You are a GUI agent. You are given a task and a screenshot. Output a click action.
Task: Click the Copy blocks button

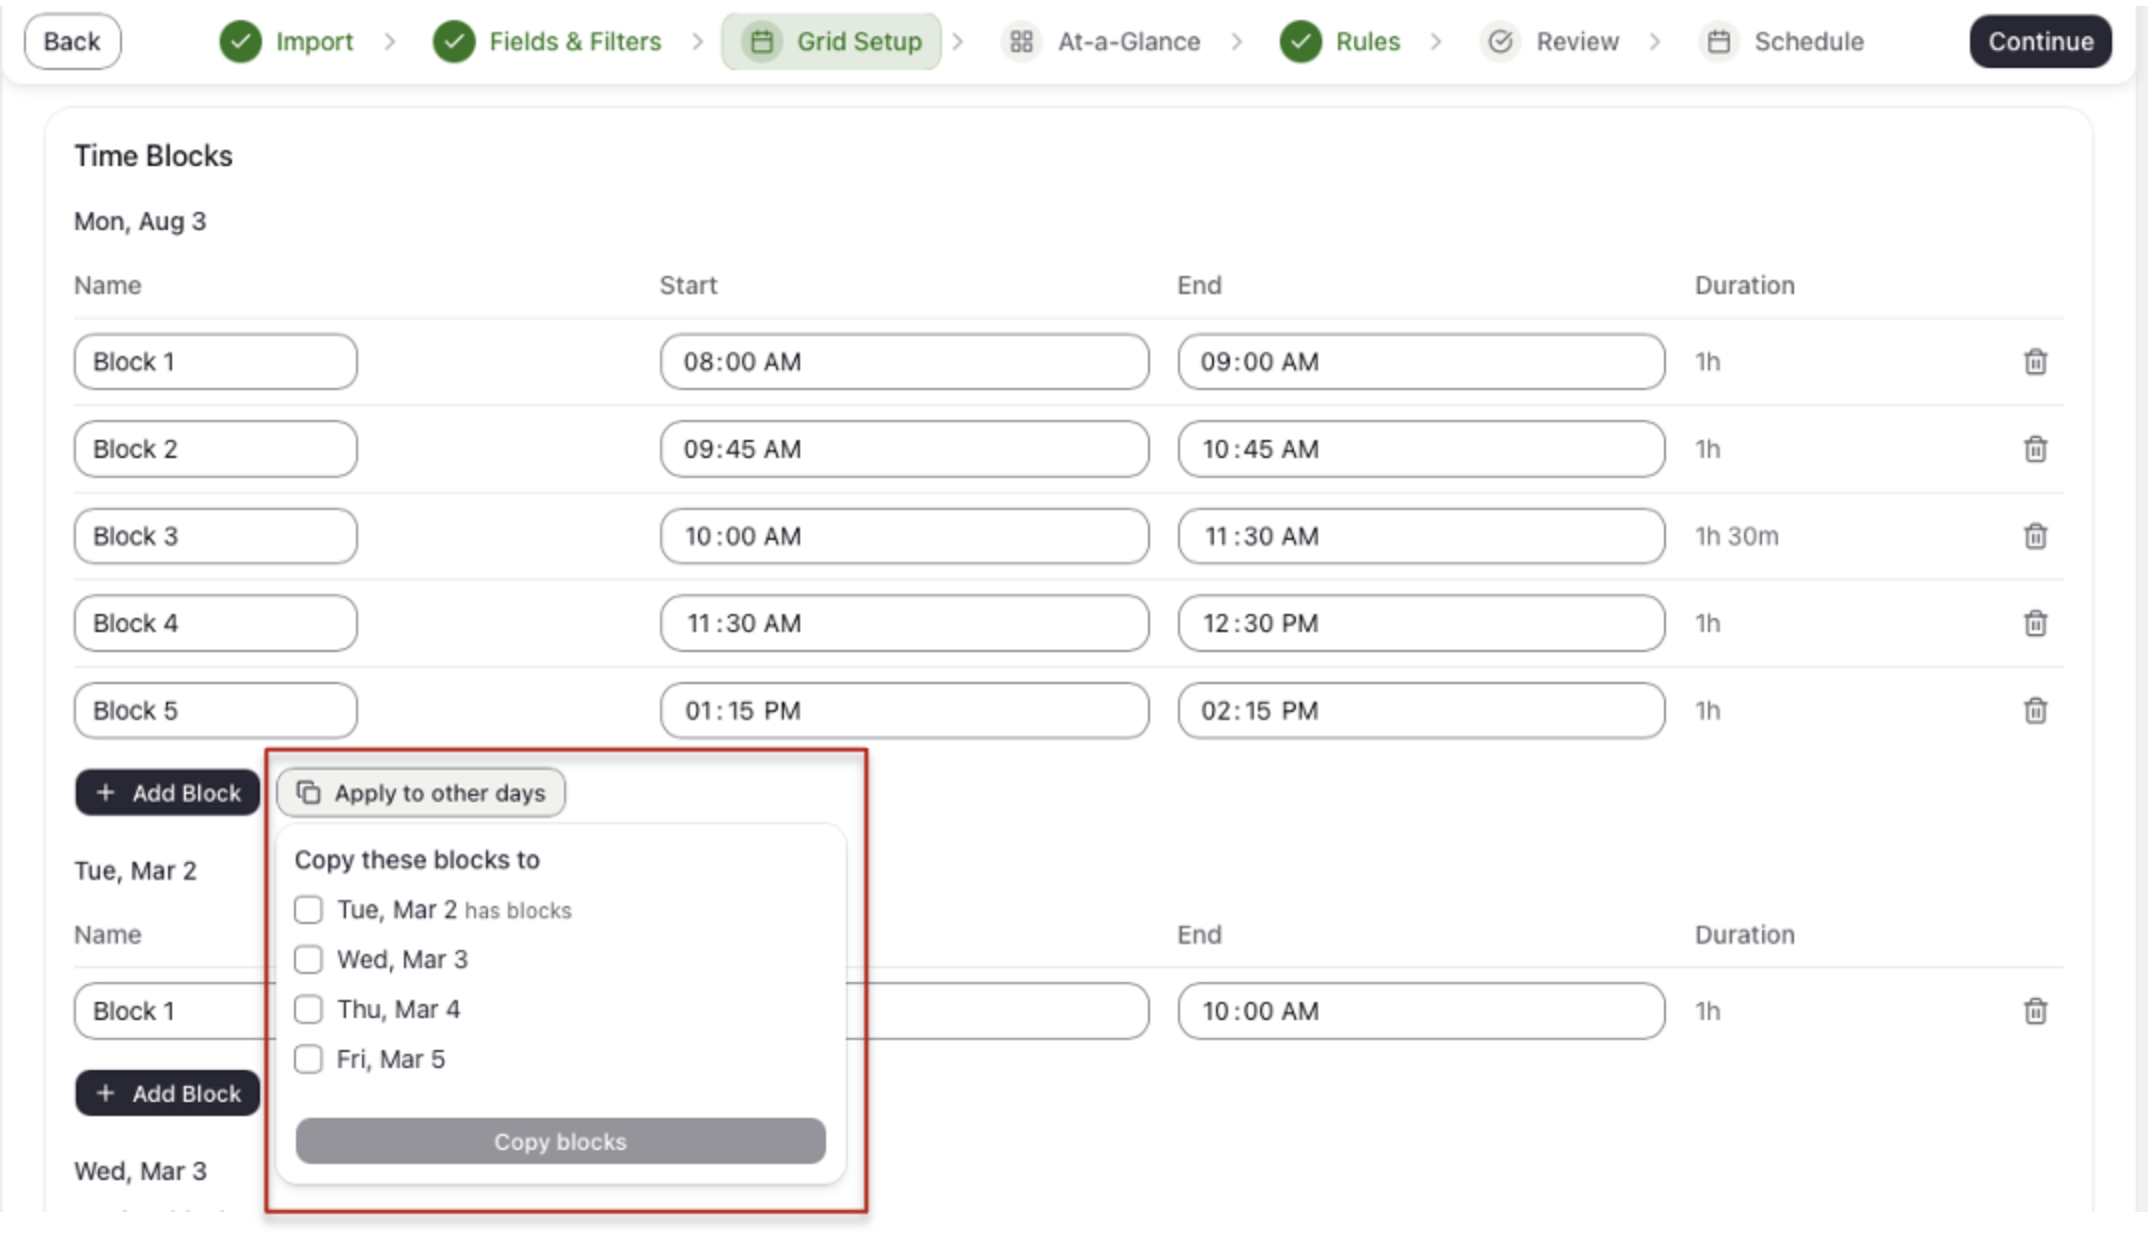pyautogui.click(x=560, y=1141)
